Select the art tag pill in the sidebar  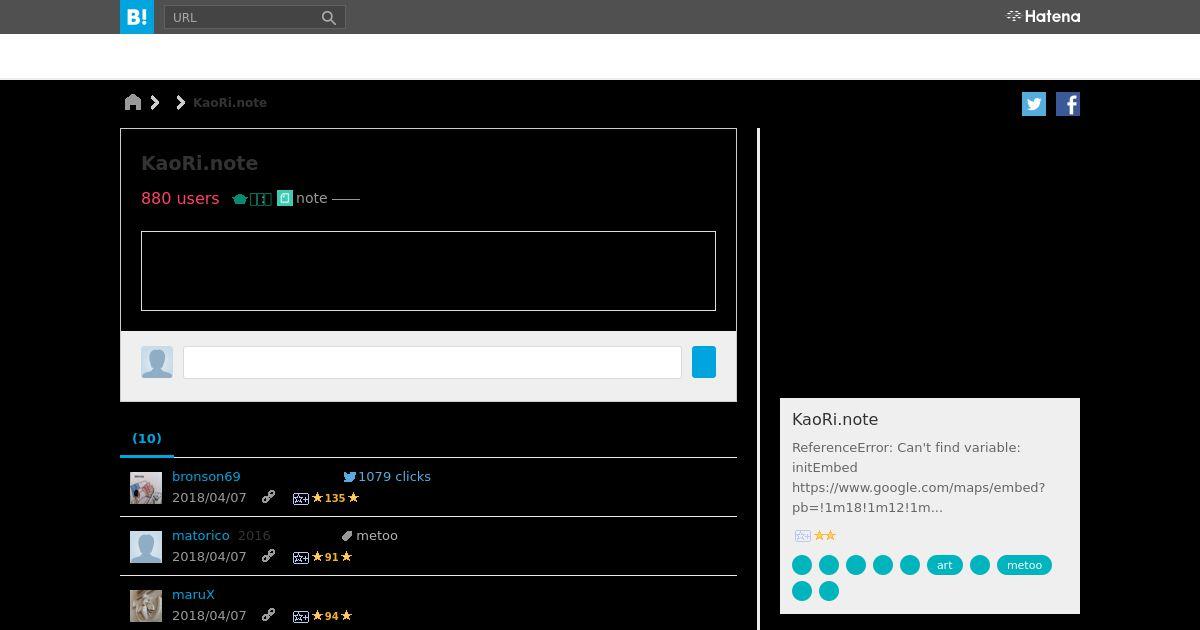pos(945,565)
